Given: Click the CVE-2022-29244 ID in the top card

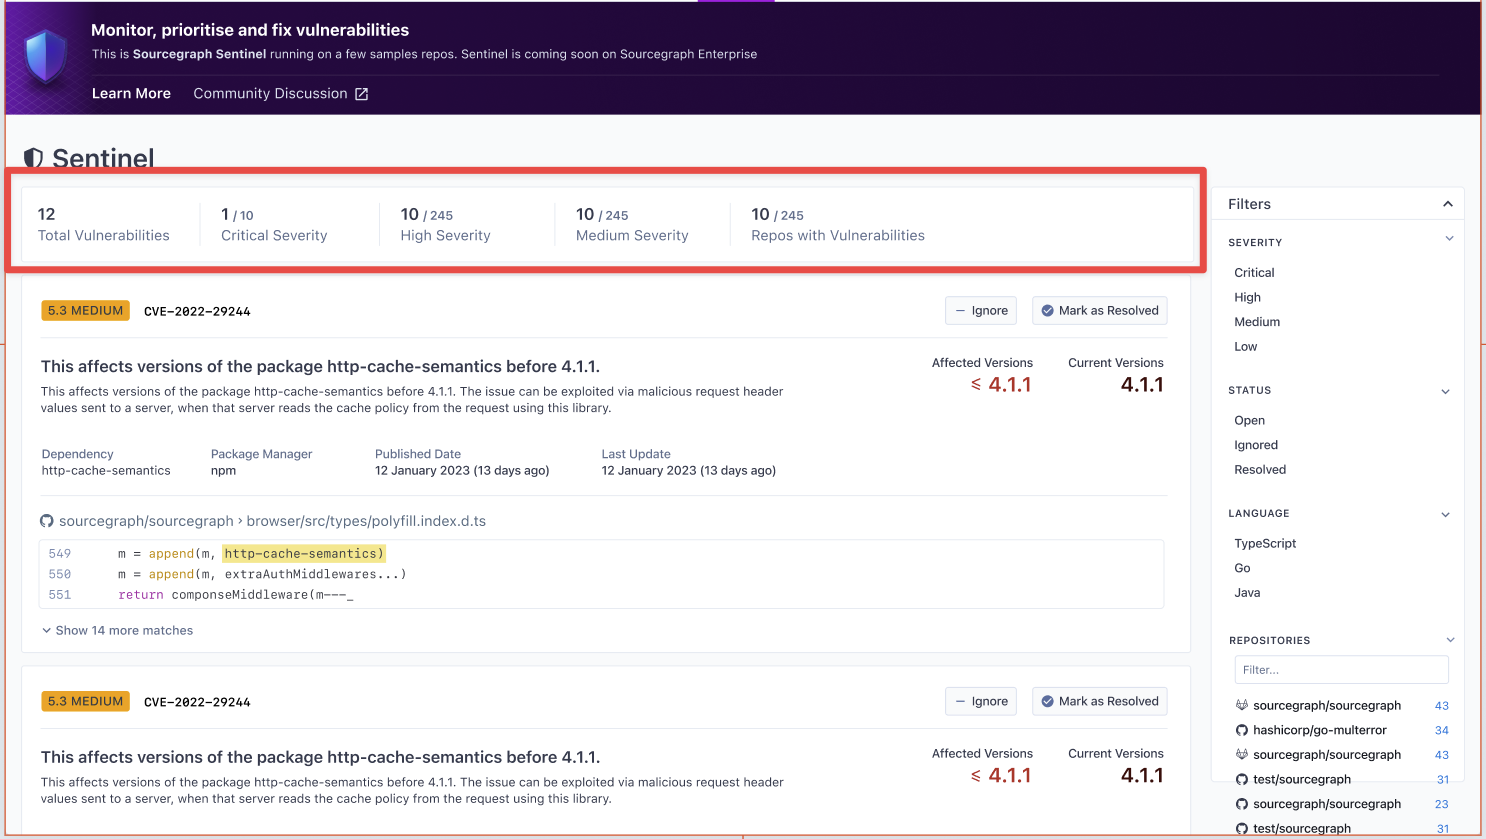Looking at the screenshot, I should click(197, 312).
